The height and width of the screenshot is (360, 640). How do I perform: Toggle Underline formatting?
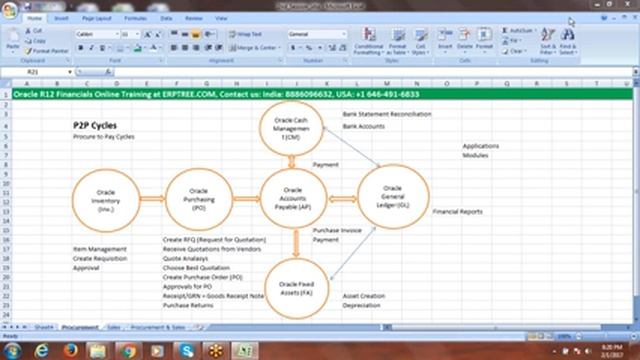[102, 48]
